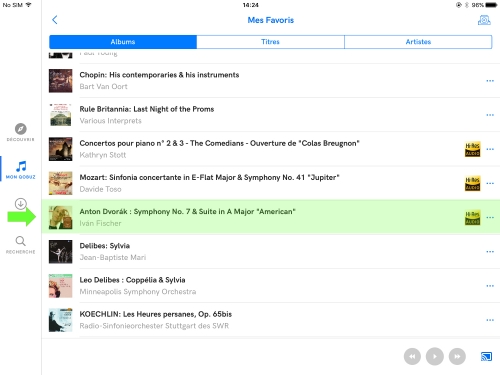The height and width of the screenshot is (375, 500).
Task: Open 'Rule Britannia: Last Night of the Proms'
Action: pos(147,109)
